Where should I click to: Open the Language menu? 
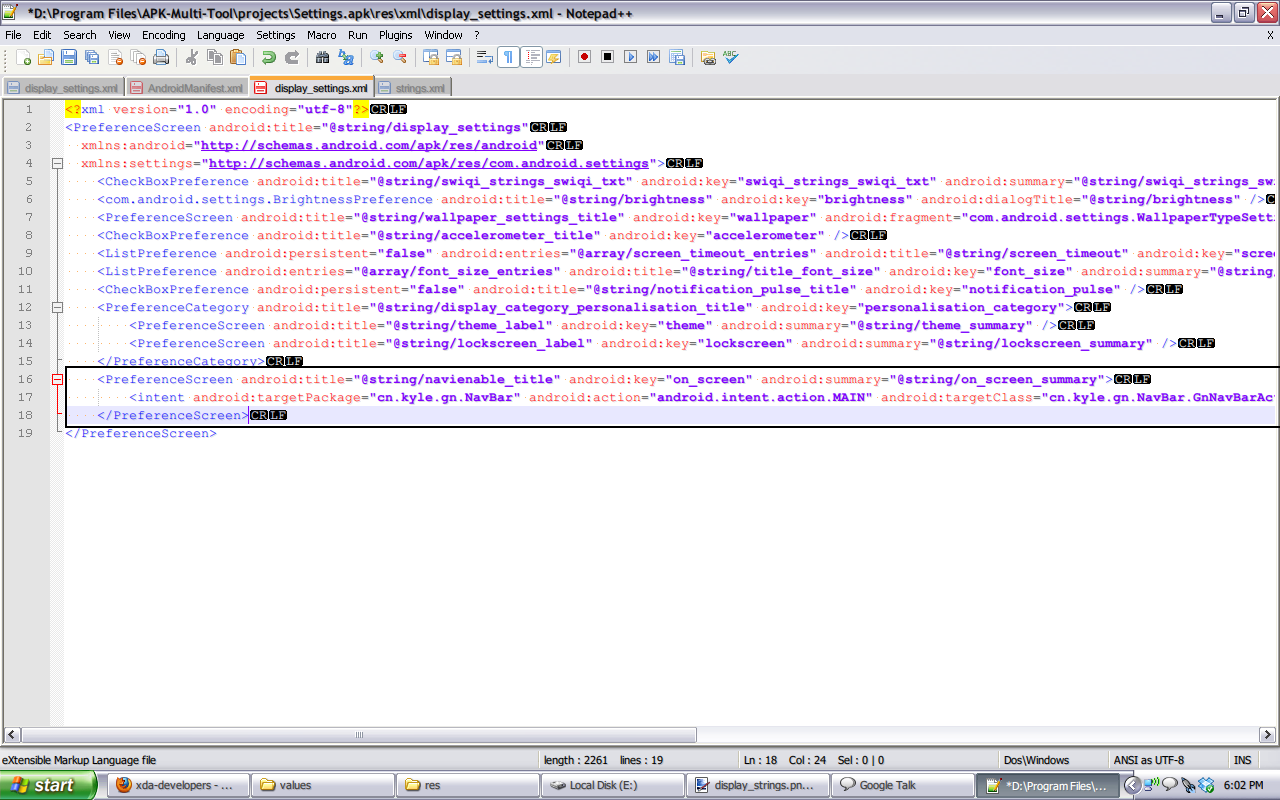click(x=220, y=35)
